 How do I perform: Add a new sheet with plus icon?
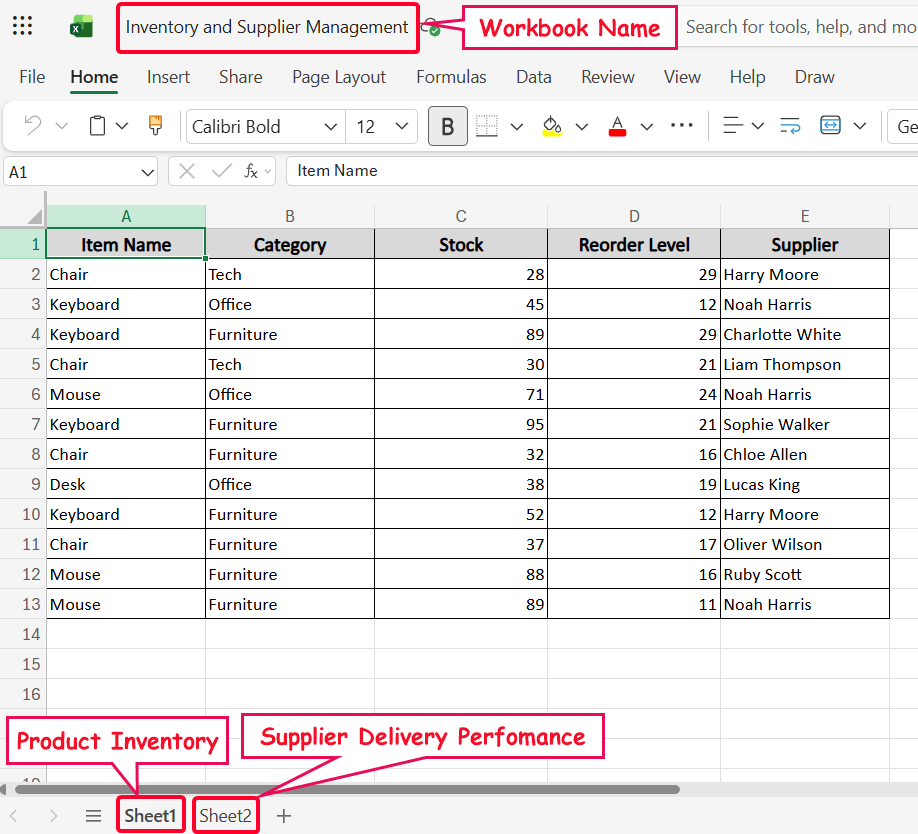(284, 816)
